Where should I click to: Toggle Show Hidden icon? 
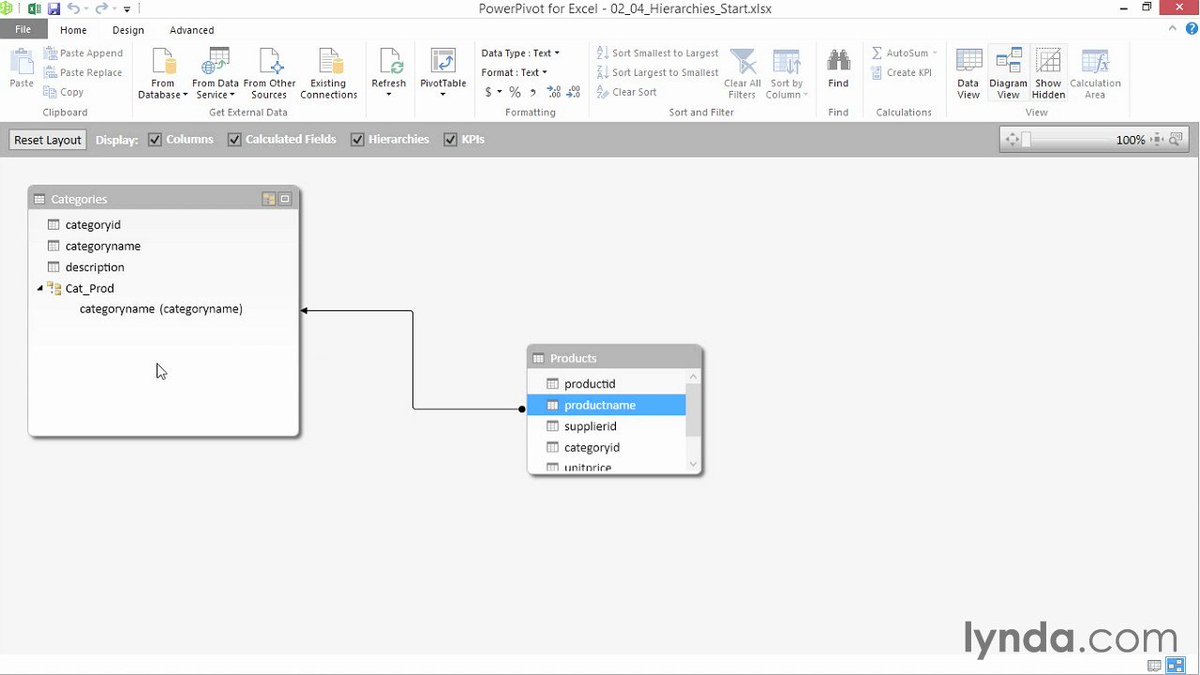tap(1048, 61)
